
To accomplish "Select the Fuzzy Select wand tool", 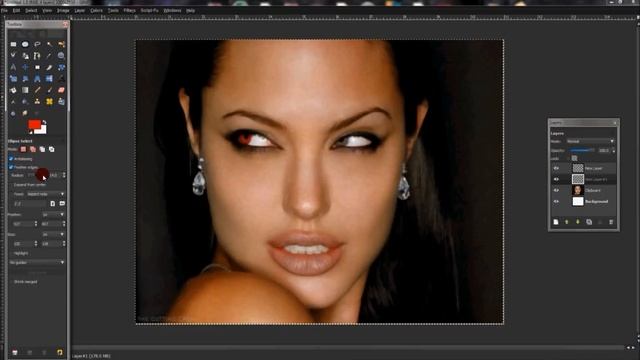I will [49, 44].
